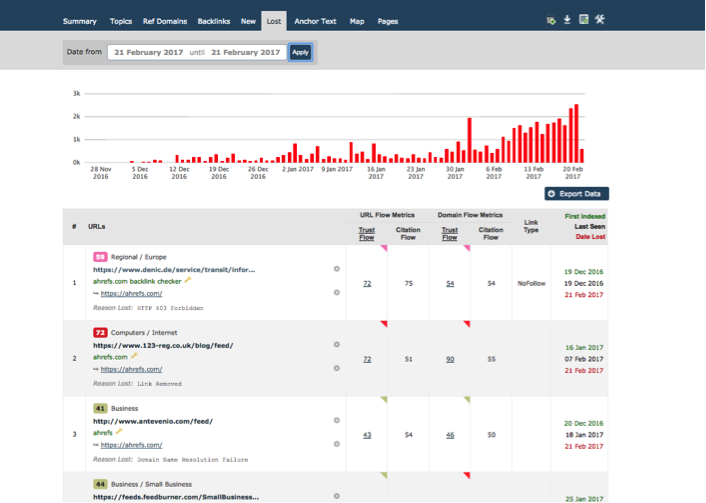Screen dimensions: 706x503
Task: Click gear icon next to antevenio.com feed URL
Action: [x=336, y=421]
